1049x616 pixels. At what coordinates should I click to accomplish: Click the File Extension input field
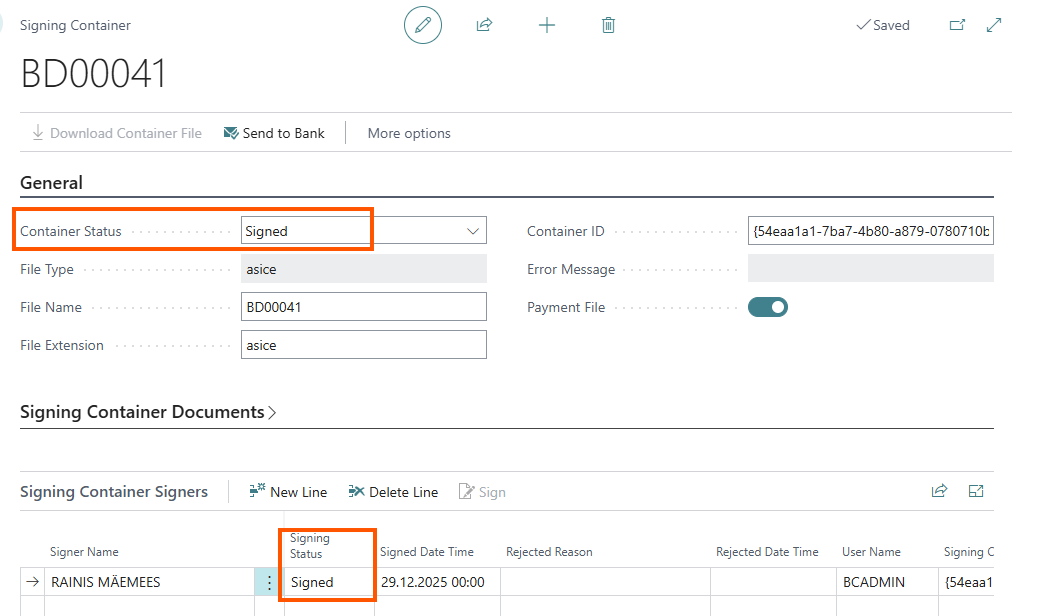[364, 345]
